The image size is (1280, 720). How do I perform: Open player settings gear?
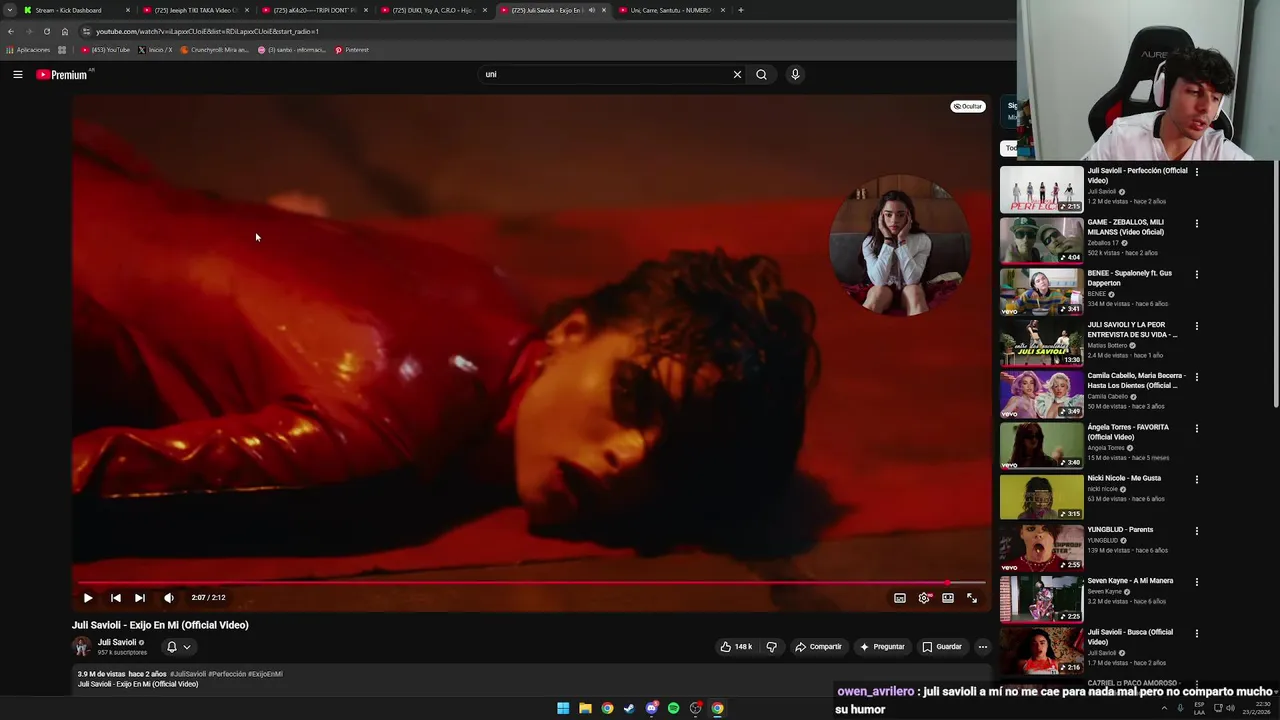tap(924, 598)
